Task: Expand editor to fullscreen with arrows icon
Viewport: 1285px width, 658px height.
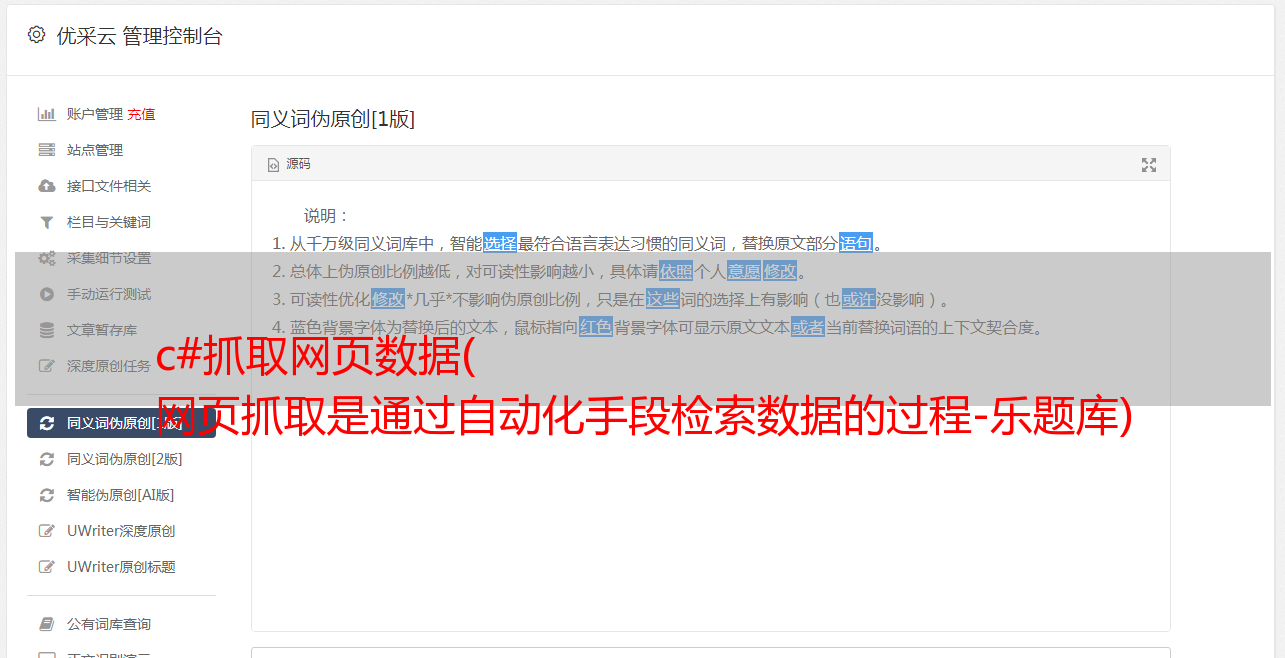Action: pyautogui.click(x=1149, y=165)
